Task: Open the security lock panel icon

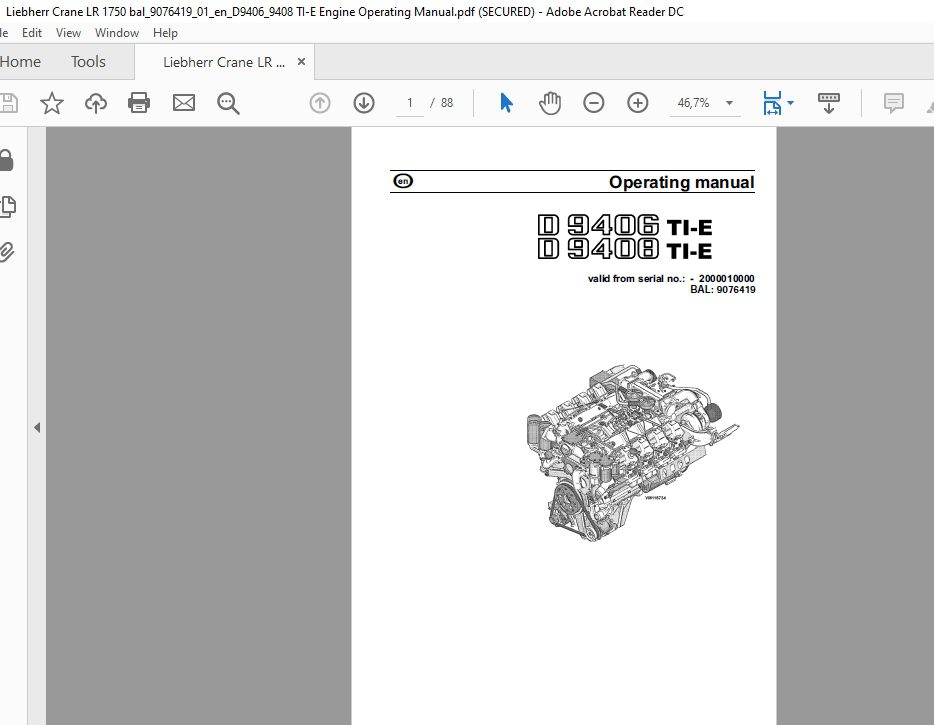Action: coord(7,160)
